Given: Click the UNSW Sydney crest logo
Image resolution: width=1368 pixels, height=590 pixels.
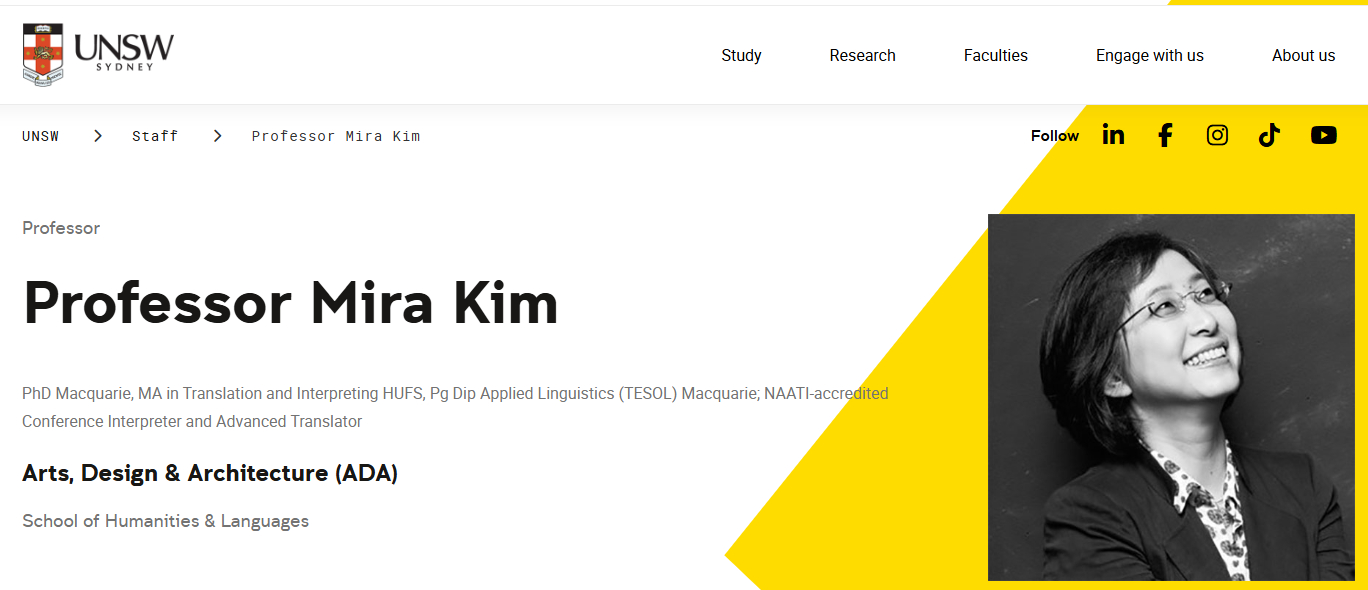Looking at the screenshot, I should pos(98,54).
